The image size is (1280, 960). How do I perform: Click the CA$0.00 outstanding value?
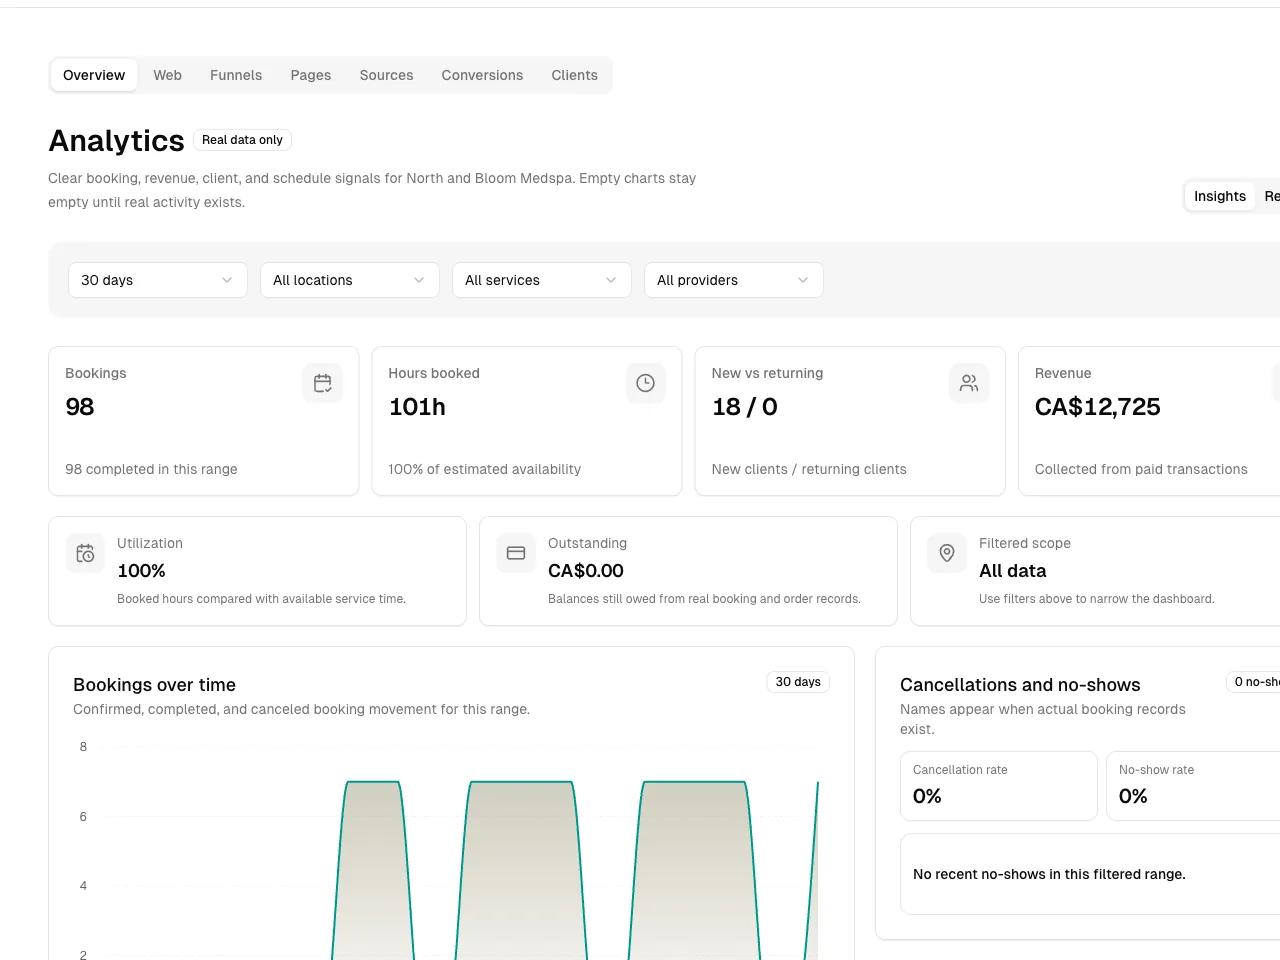[x=586, y=571]
